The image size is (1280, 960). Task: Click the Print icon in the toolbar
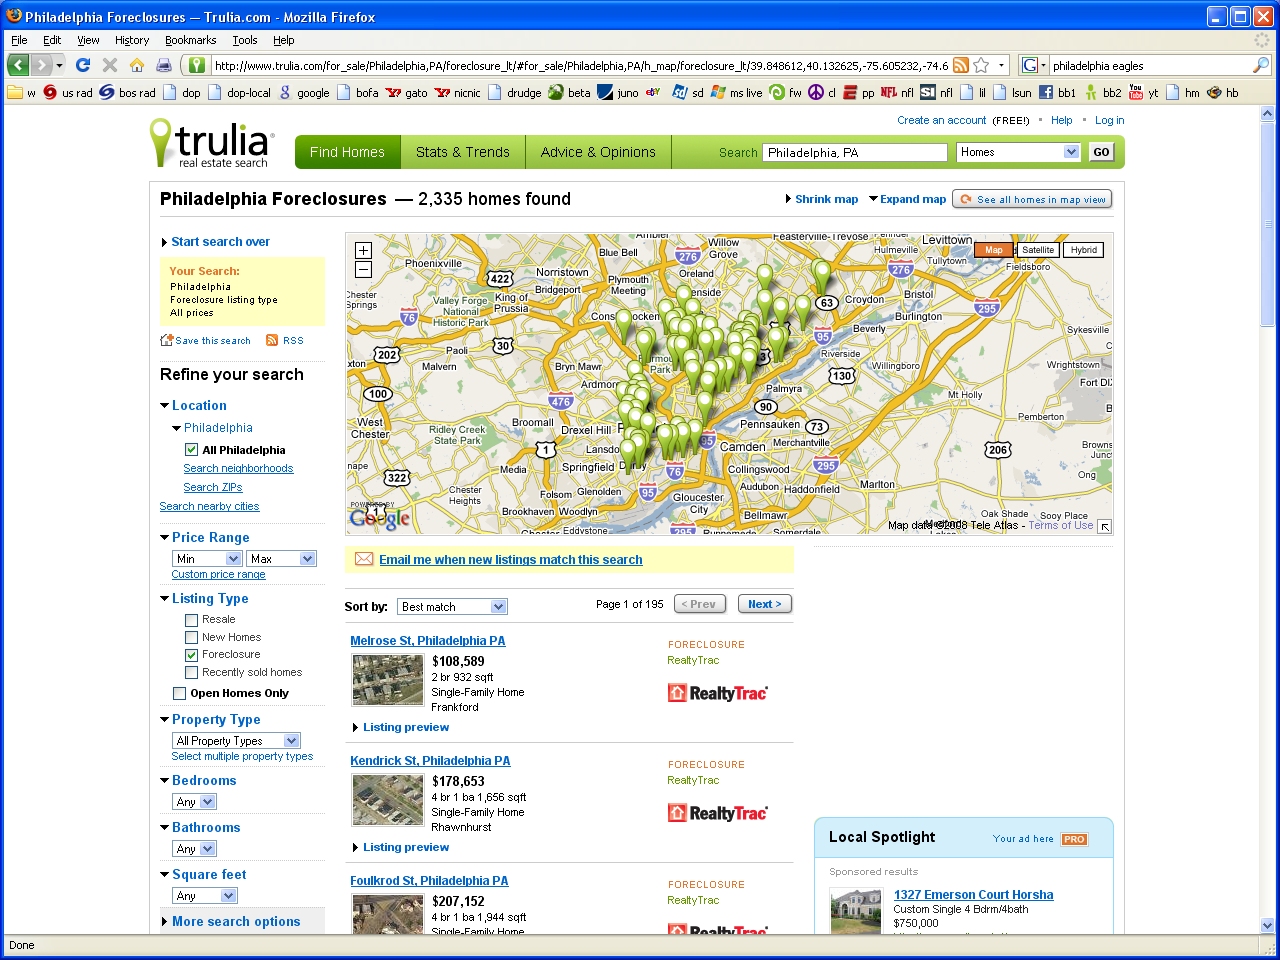(x=164, y=65)
